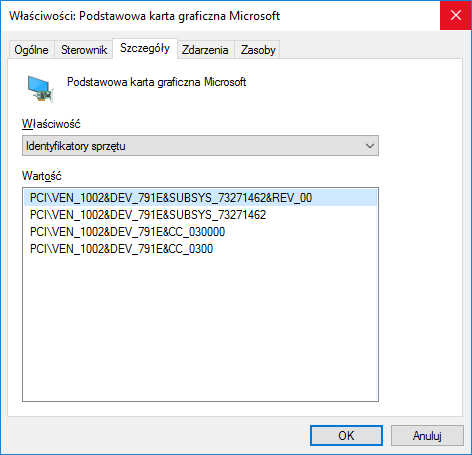Switch to the Ogólne tab
Image resolution: width=472 pixels, height=455 pixels.
tap(31, 50)
